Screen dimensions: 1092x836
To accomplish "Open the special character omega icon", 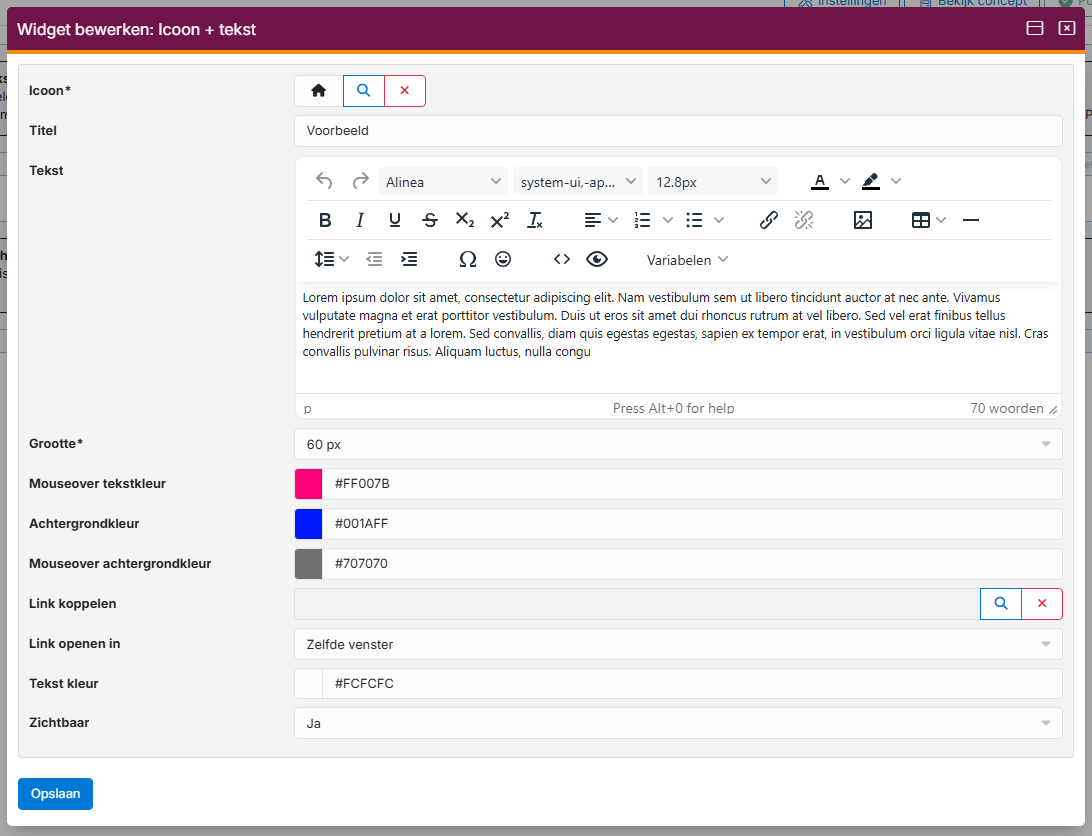I will (x=467, y=260).
